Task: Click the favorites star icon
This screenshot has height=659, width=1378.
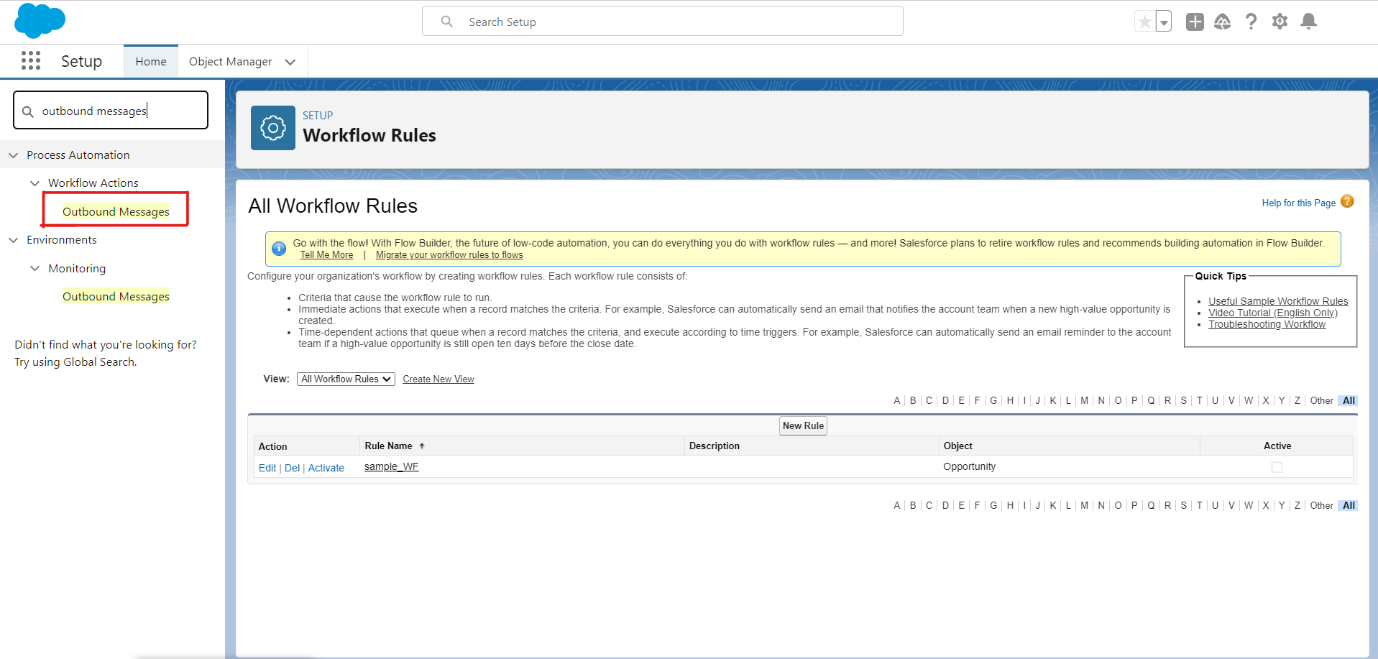Action: pos(1145,22)
